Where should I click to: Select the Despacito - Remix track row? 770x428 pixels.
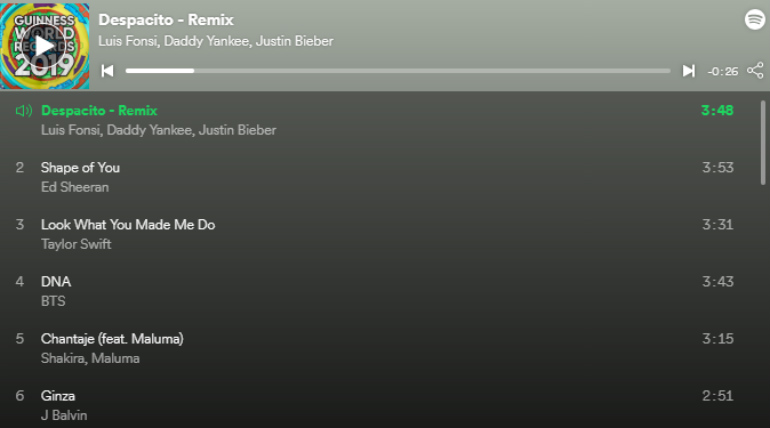374,120
